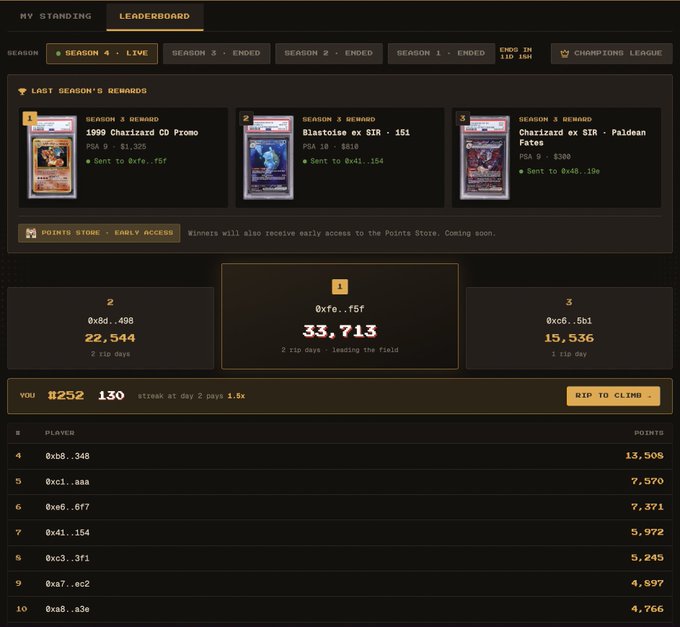
Task: Click 'PSA 9 · $300' price text
Action: (545, 157)
